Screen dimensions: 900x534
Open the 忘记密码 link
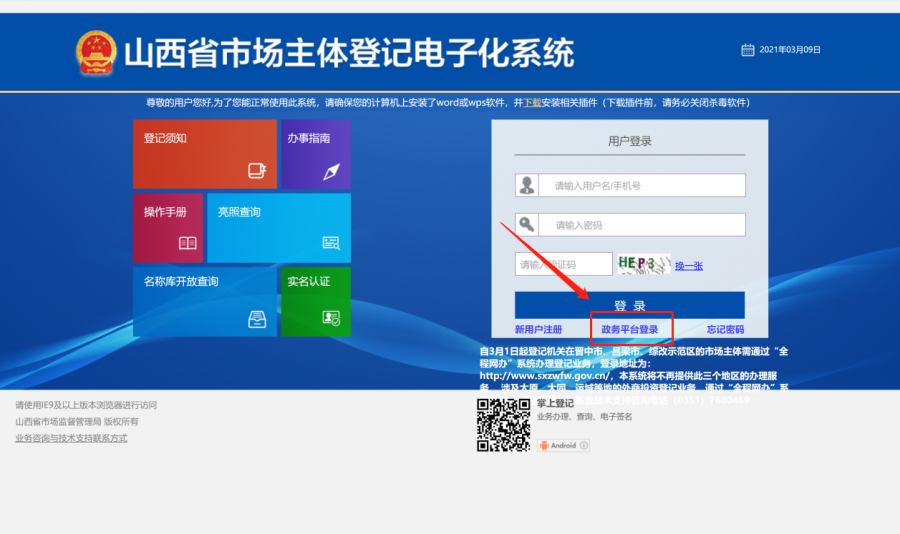726,329
